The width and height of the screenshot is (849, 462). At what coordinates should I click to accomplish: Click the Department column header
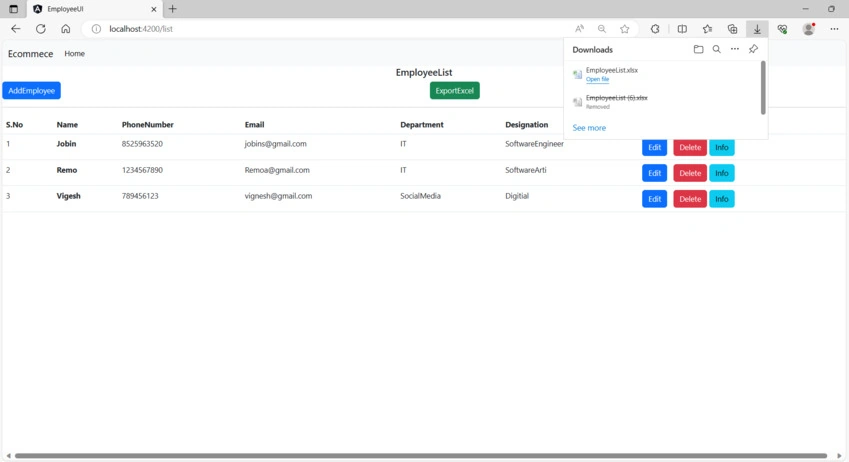pyautogui.click(x=422, y=125)
